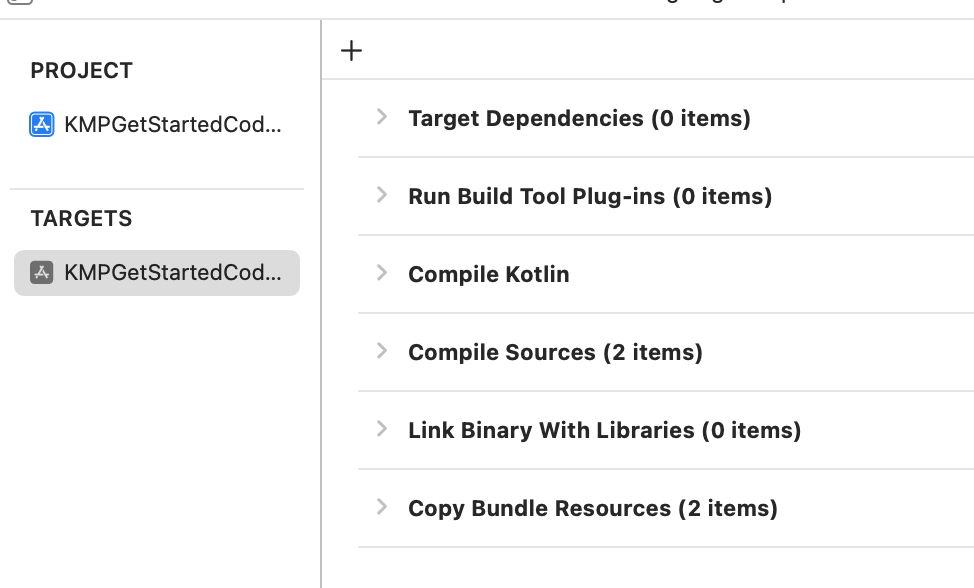Select the Compile Kotlin phase title
This screenshot has width=974, height=588.
click(x=488, y=274)
